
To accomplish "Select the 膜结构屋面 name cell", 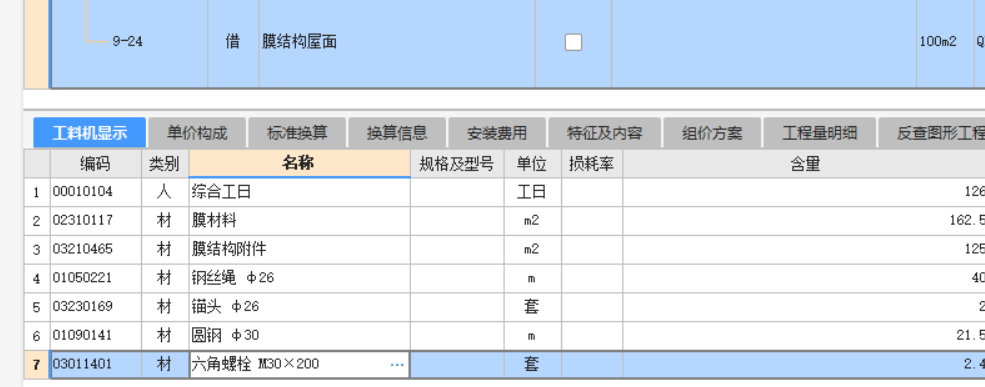I will (x=397, y=42).
